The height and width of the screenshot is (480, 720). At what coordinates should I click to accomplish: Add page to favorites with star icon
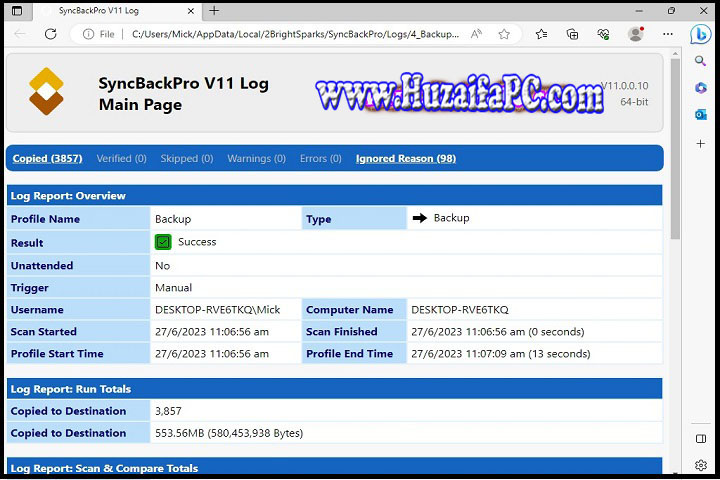tap(504, 34)
